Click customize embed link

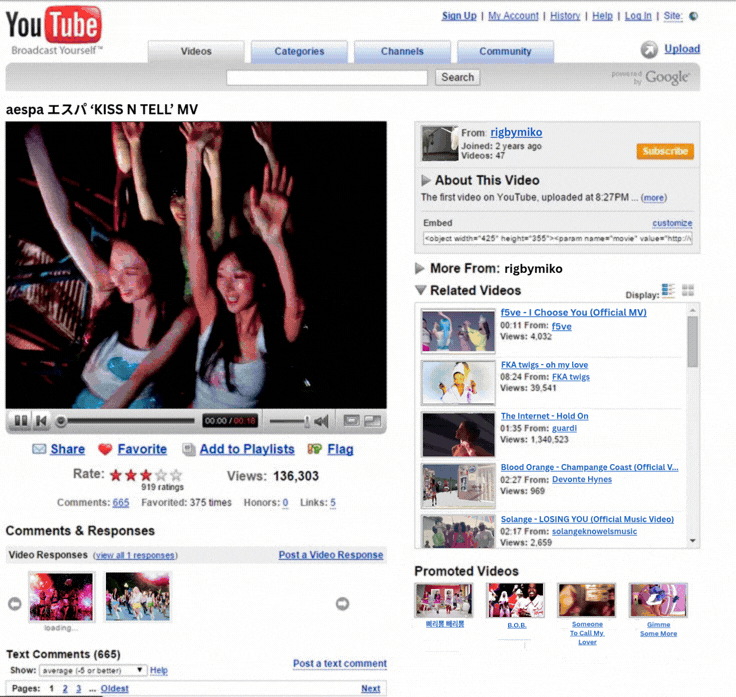tap(672, 223)
